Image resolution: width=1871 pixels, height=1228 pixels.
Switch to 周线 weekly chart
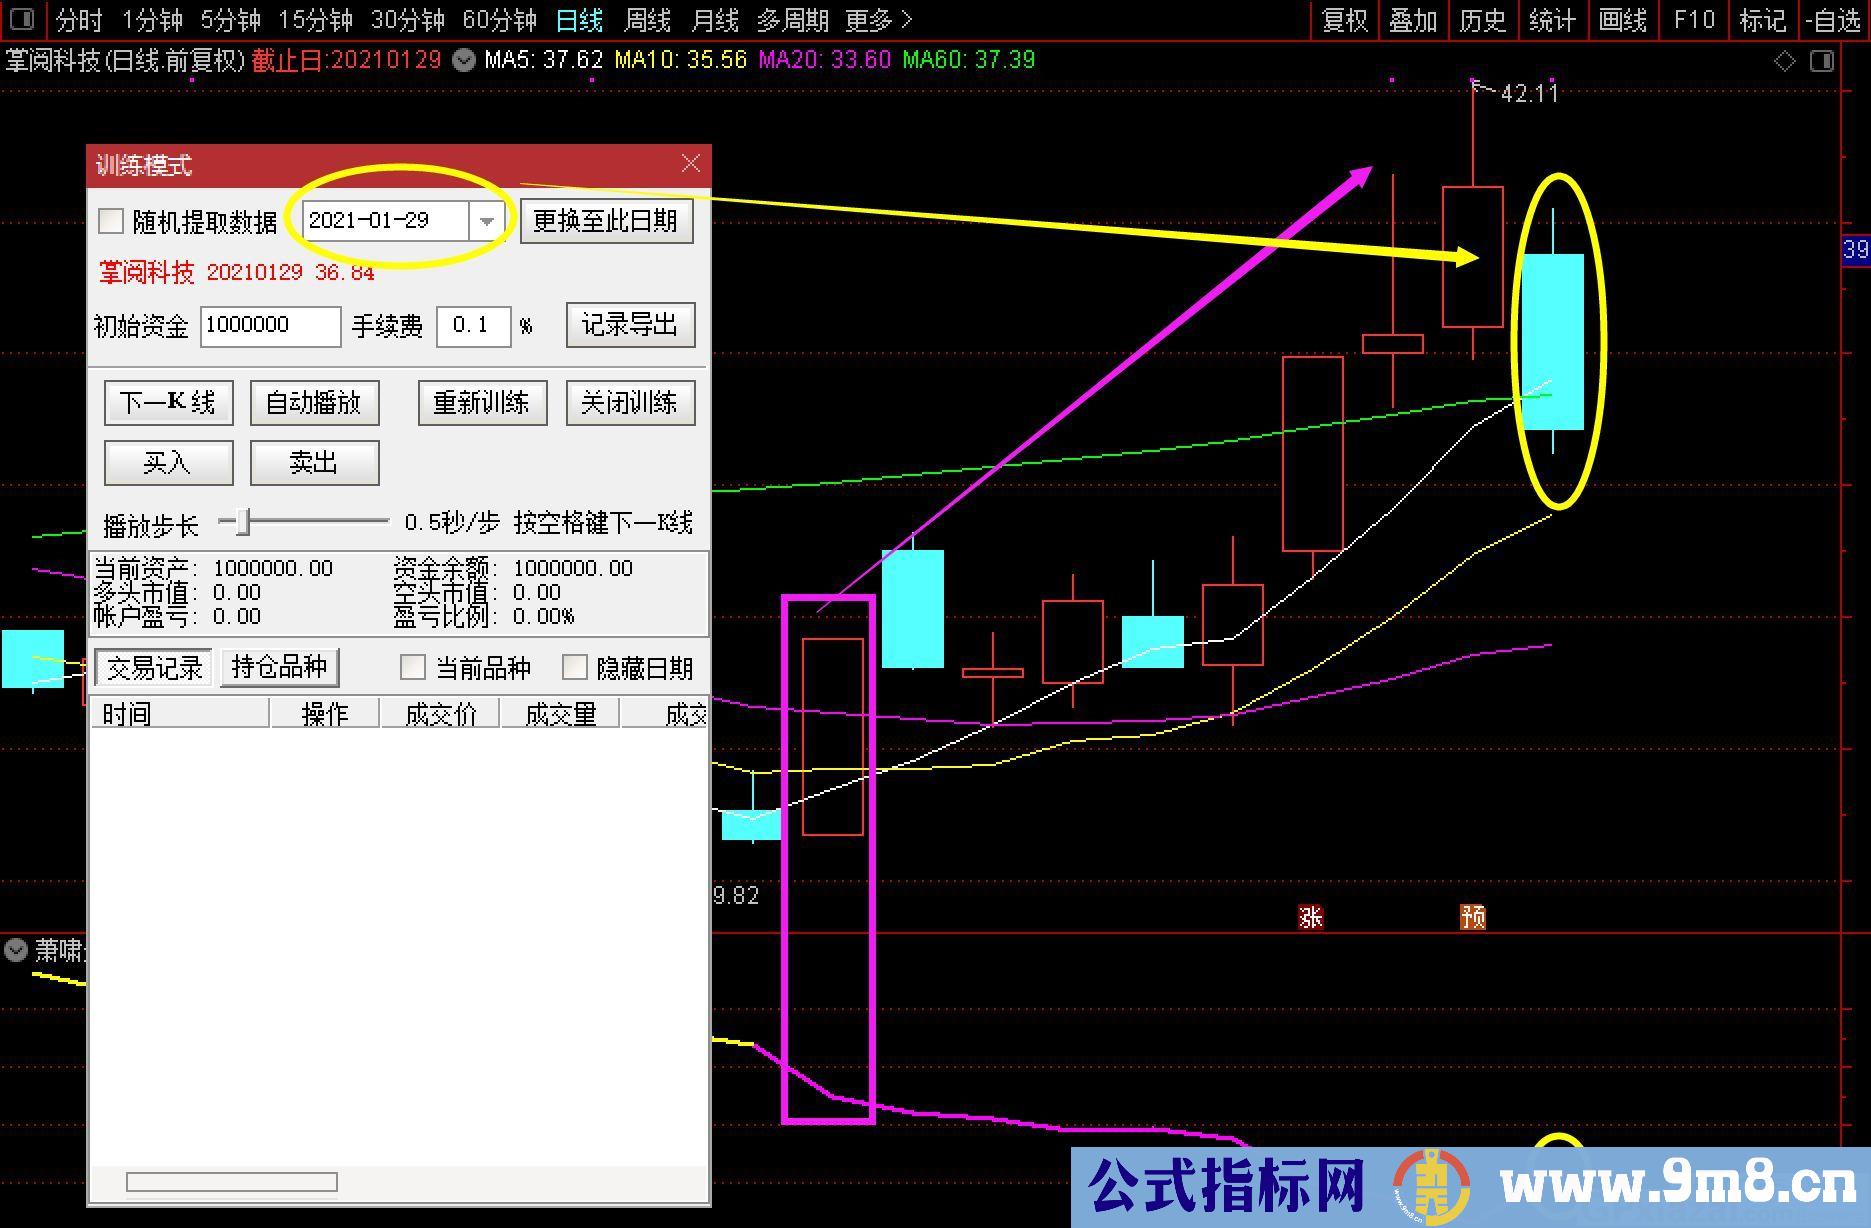(x=647, y=20)
